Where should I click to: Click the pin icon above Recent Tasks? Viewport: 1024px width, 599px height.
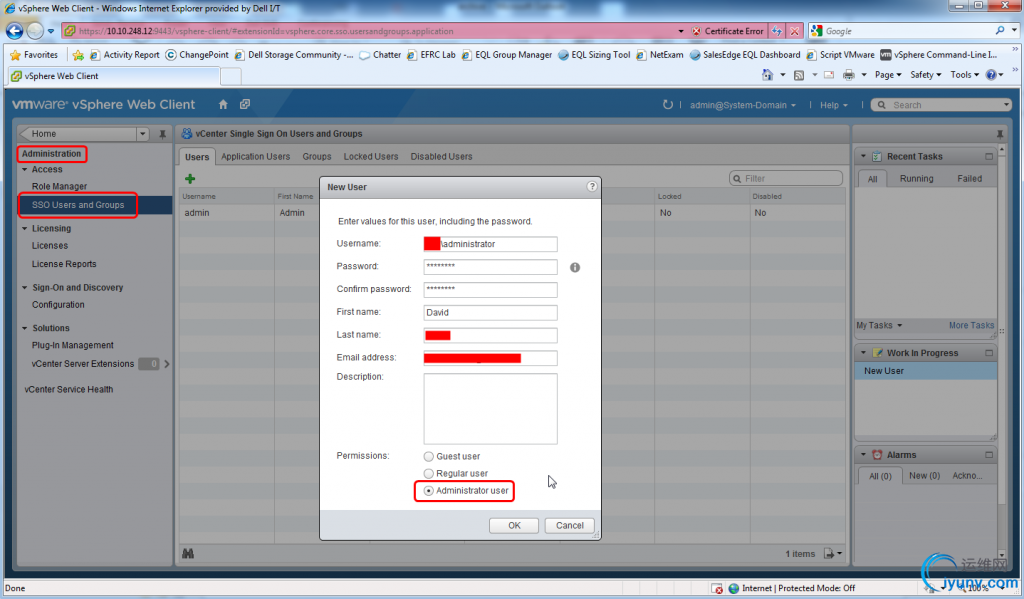(x=1000, y=134)
